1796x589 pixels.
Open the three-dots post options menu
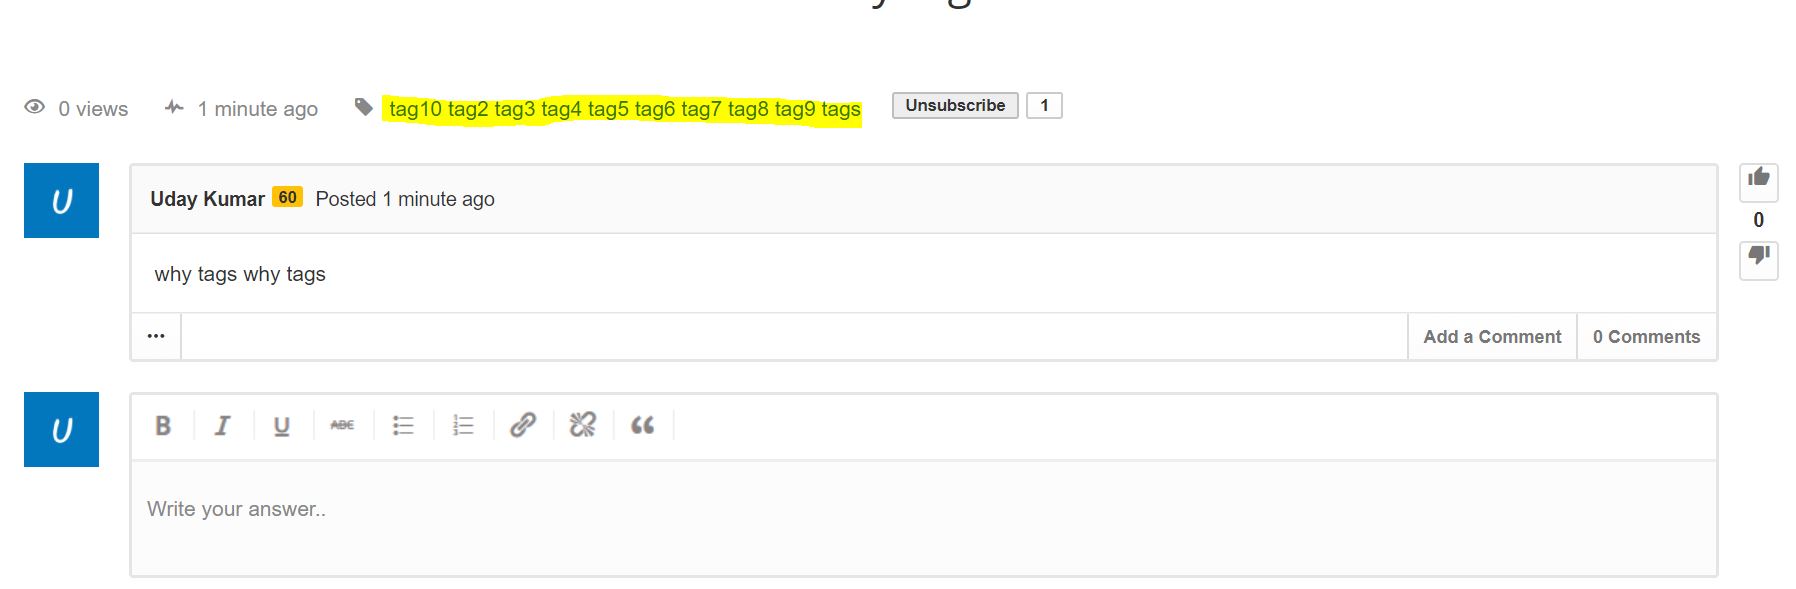tap(156, 336)
